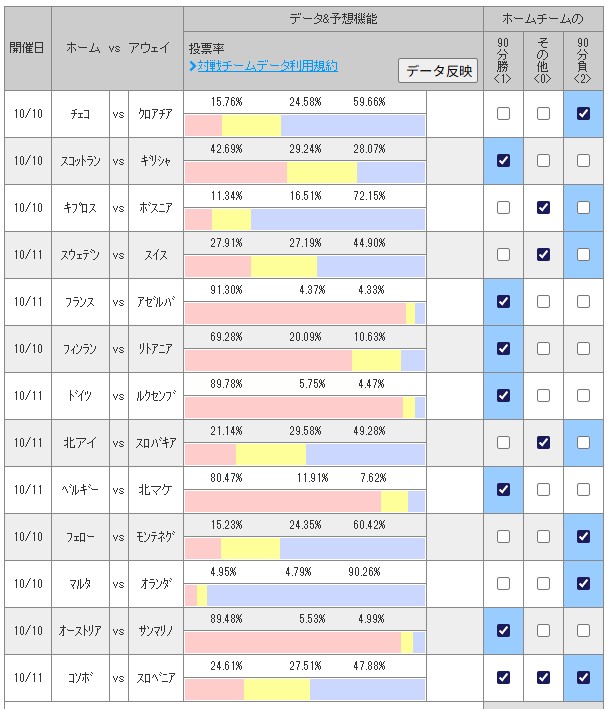
Task: Check home win for Czech vs Croatia
Action: [503, 114]
